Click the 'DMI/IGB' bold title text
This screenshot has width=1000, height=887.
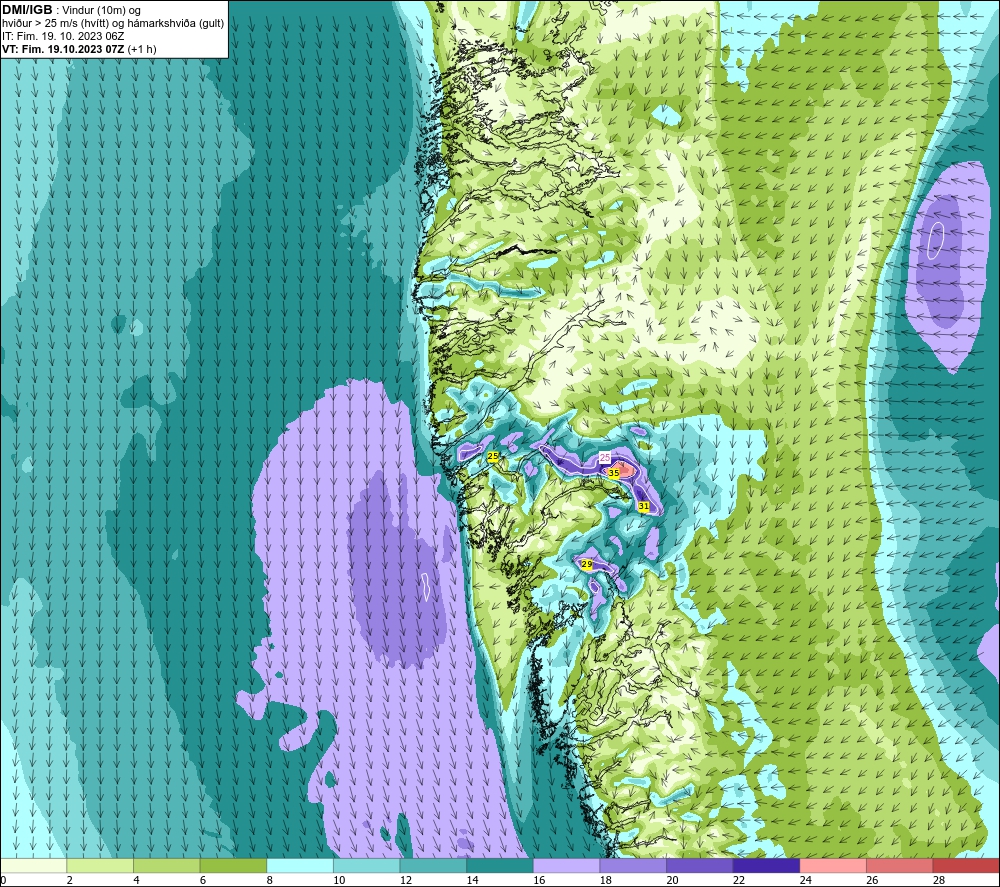(27, 10)
